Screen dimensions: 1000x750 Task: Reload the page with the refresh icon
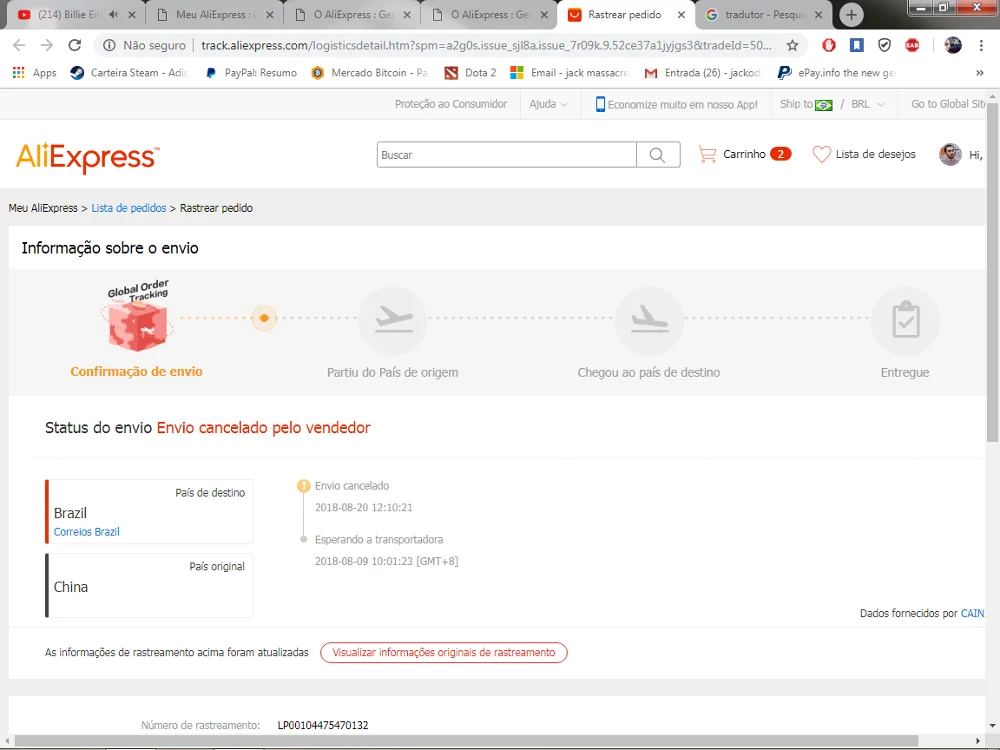pos(75,45)
